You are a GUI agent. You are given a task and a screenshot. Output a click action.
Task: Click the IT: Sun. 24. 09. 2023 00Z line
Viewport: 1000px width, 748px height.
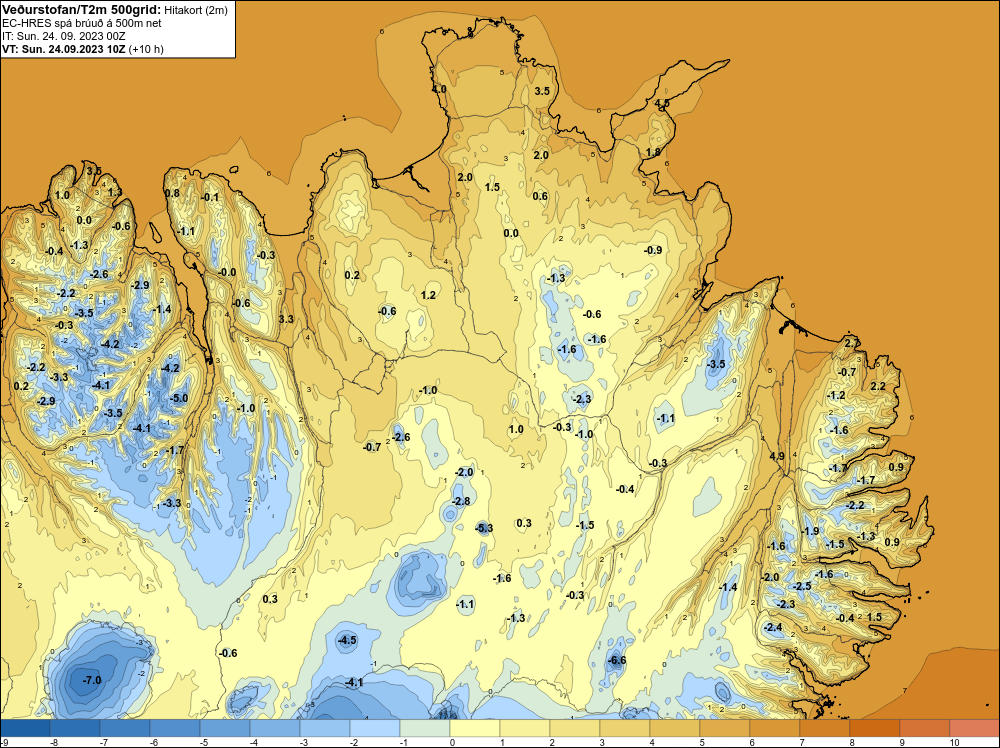(x=64, y=36)
